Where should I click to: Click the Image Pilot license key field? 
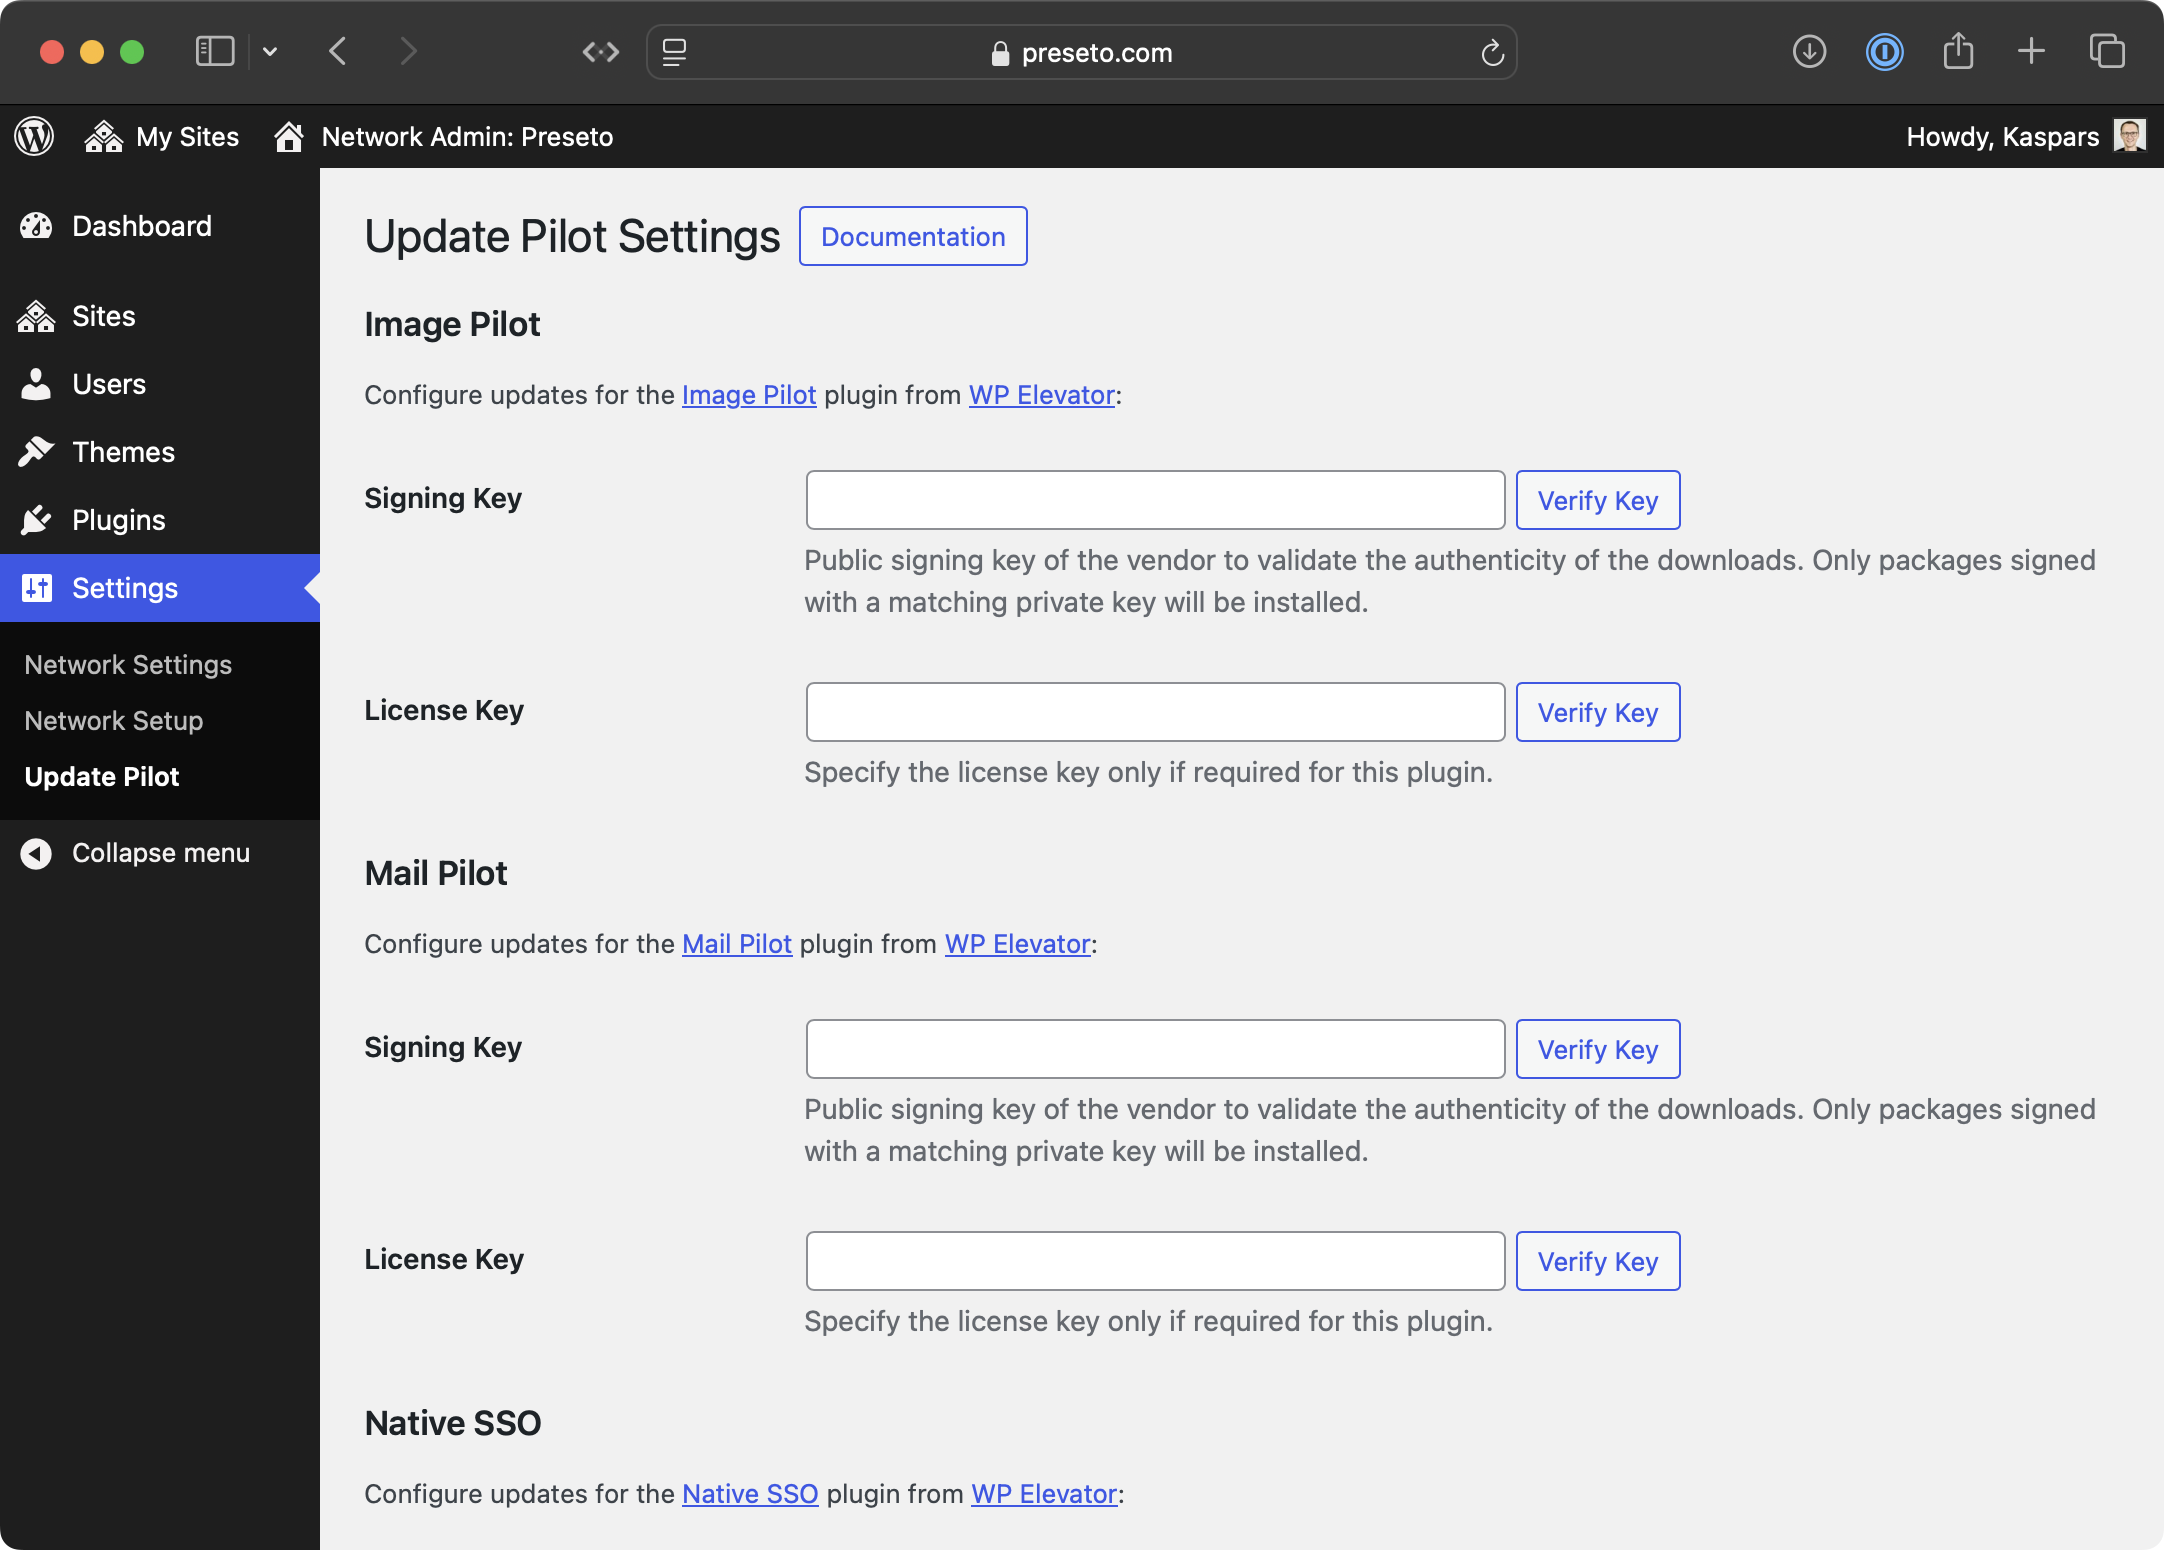[1154, 711]
